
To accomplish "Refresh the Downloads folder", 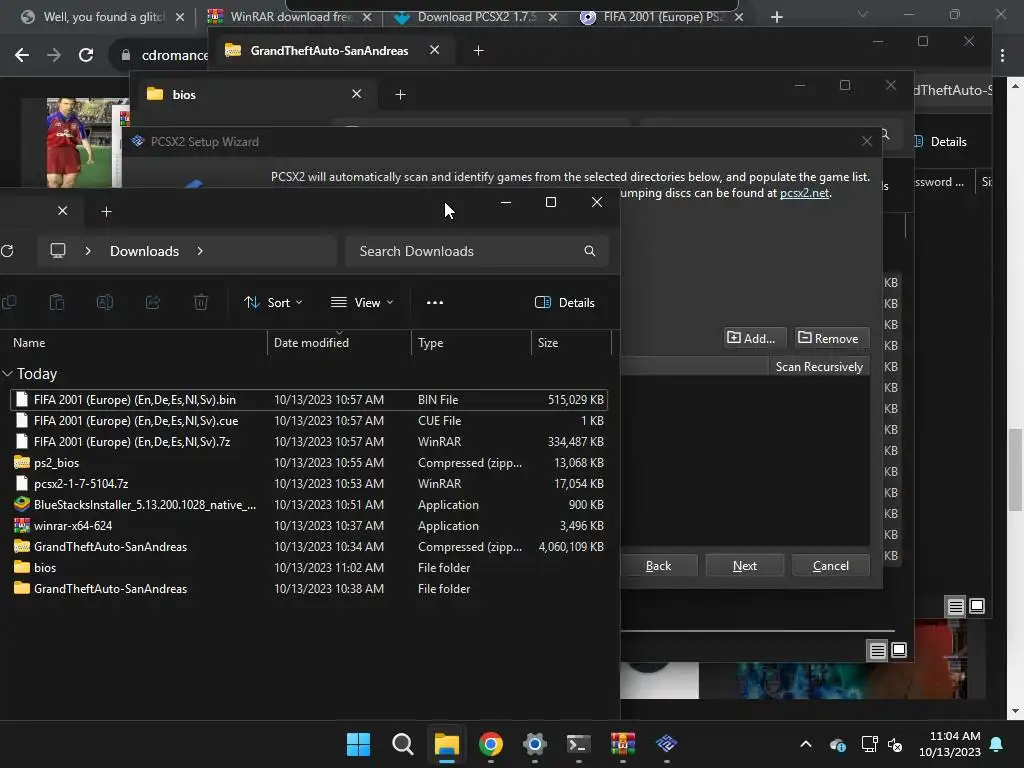I will point(7,251).
